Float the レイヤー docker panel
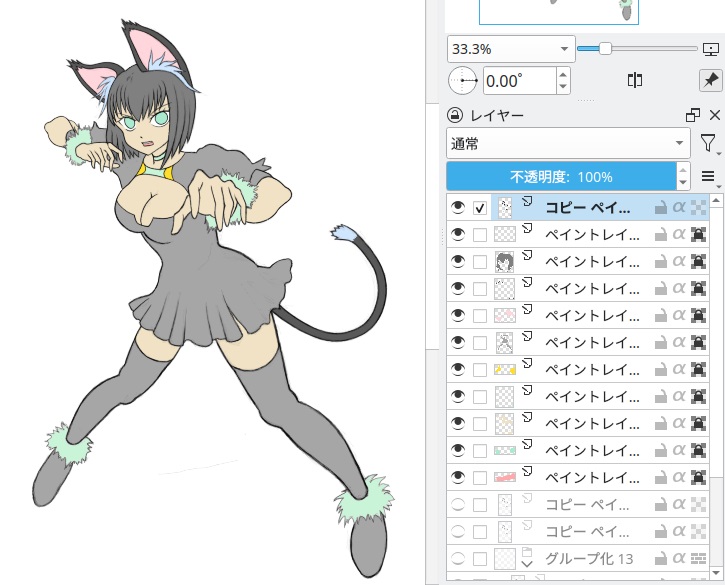Image resolution: width=725 pixels, height=585 pixels. coord(693,115)
